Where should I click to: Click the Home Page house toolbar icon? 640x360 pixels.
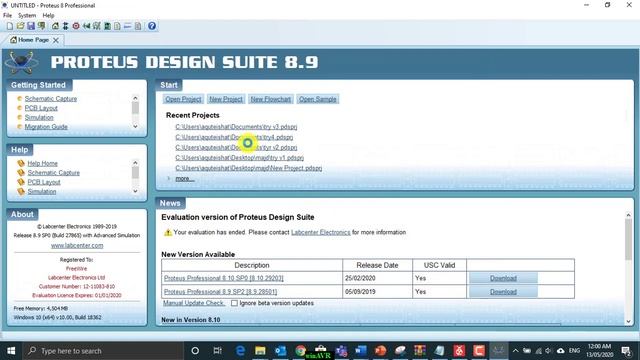(55, 26)
